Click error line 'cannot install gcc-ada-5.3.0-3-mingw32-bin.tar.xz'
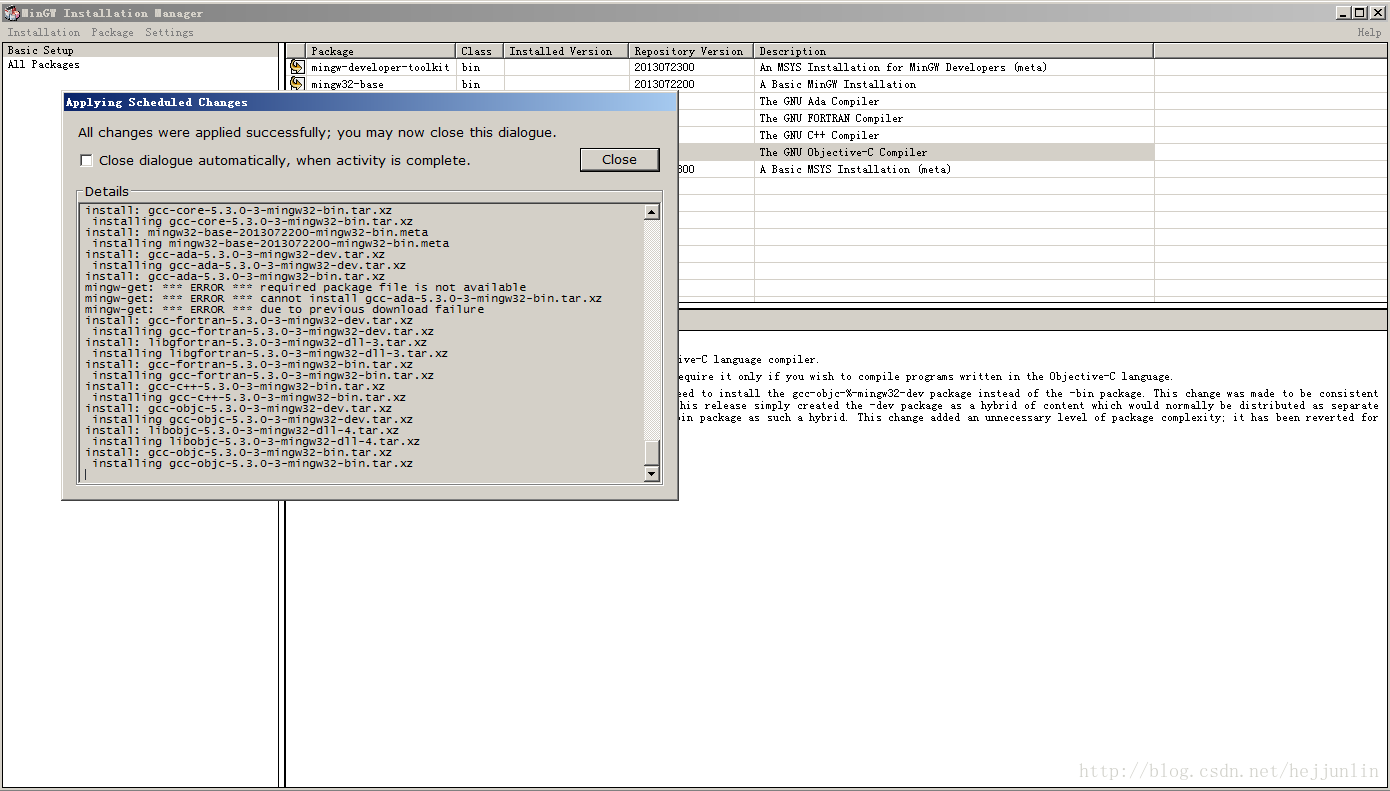Image resolution: width=1390 pixels, height=791 pixels. [x=343, y=298]
